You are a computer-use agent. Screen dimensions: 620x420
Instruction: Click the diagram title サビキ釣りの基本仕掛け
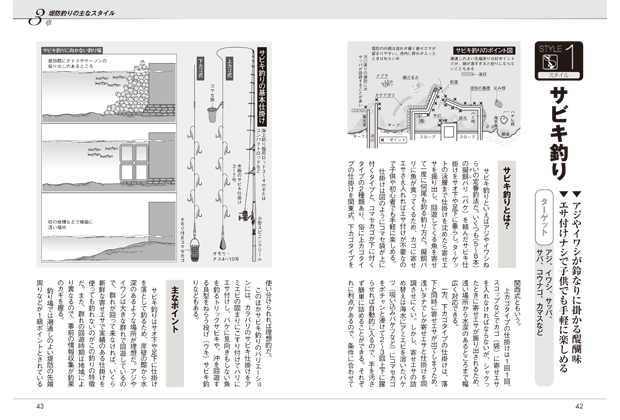[x=261, y=85]
